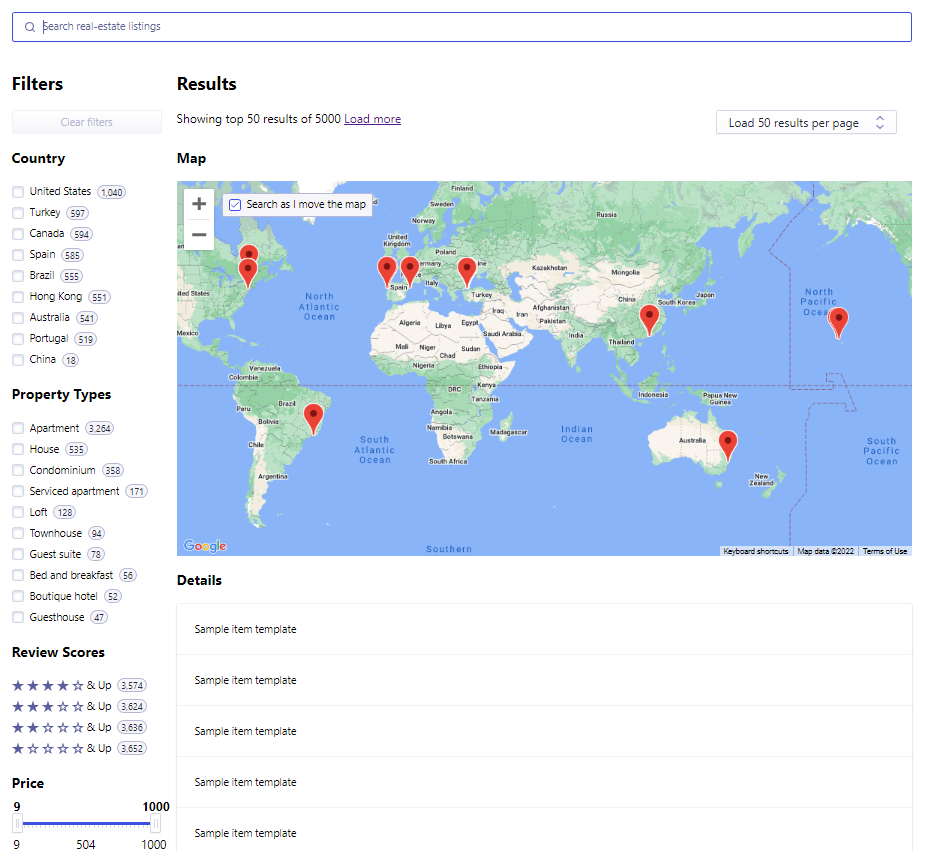This screenshot has width=938, height=851.
Task: Click the map pin near Hong Kong
Action: [x=649, y=319]
